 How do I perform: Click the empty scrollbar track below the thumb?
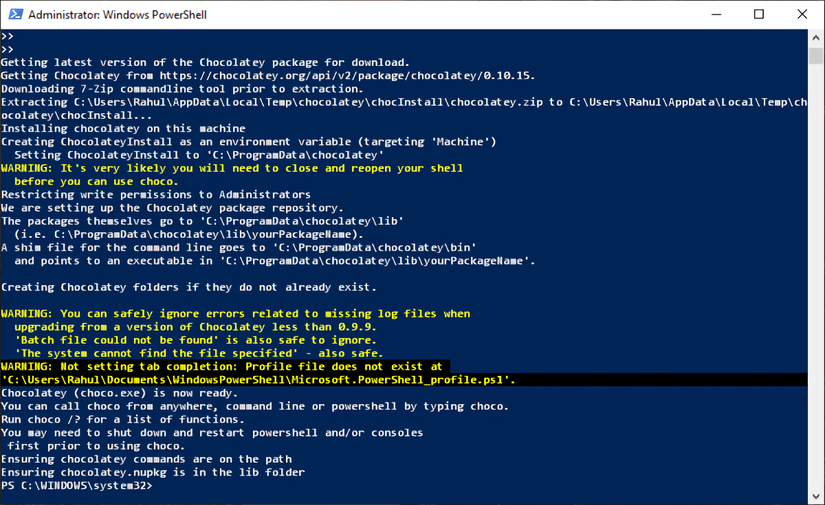[816, 300]
